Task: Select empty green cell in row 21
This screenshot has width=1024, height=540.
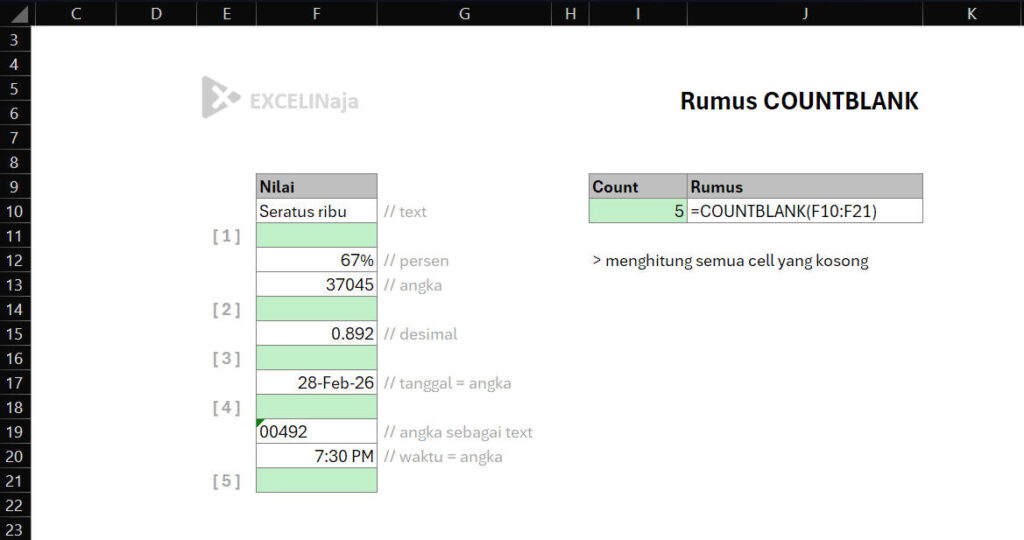Action: [317, 481]
